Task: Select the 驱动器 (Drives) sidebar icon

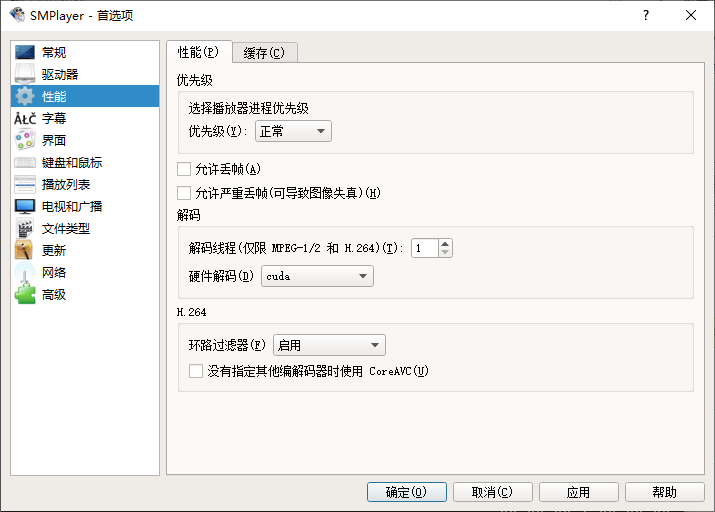Action: pyautogui.click(x=25, y=74)
